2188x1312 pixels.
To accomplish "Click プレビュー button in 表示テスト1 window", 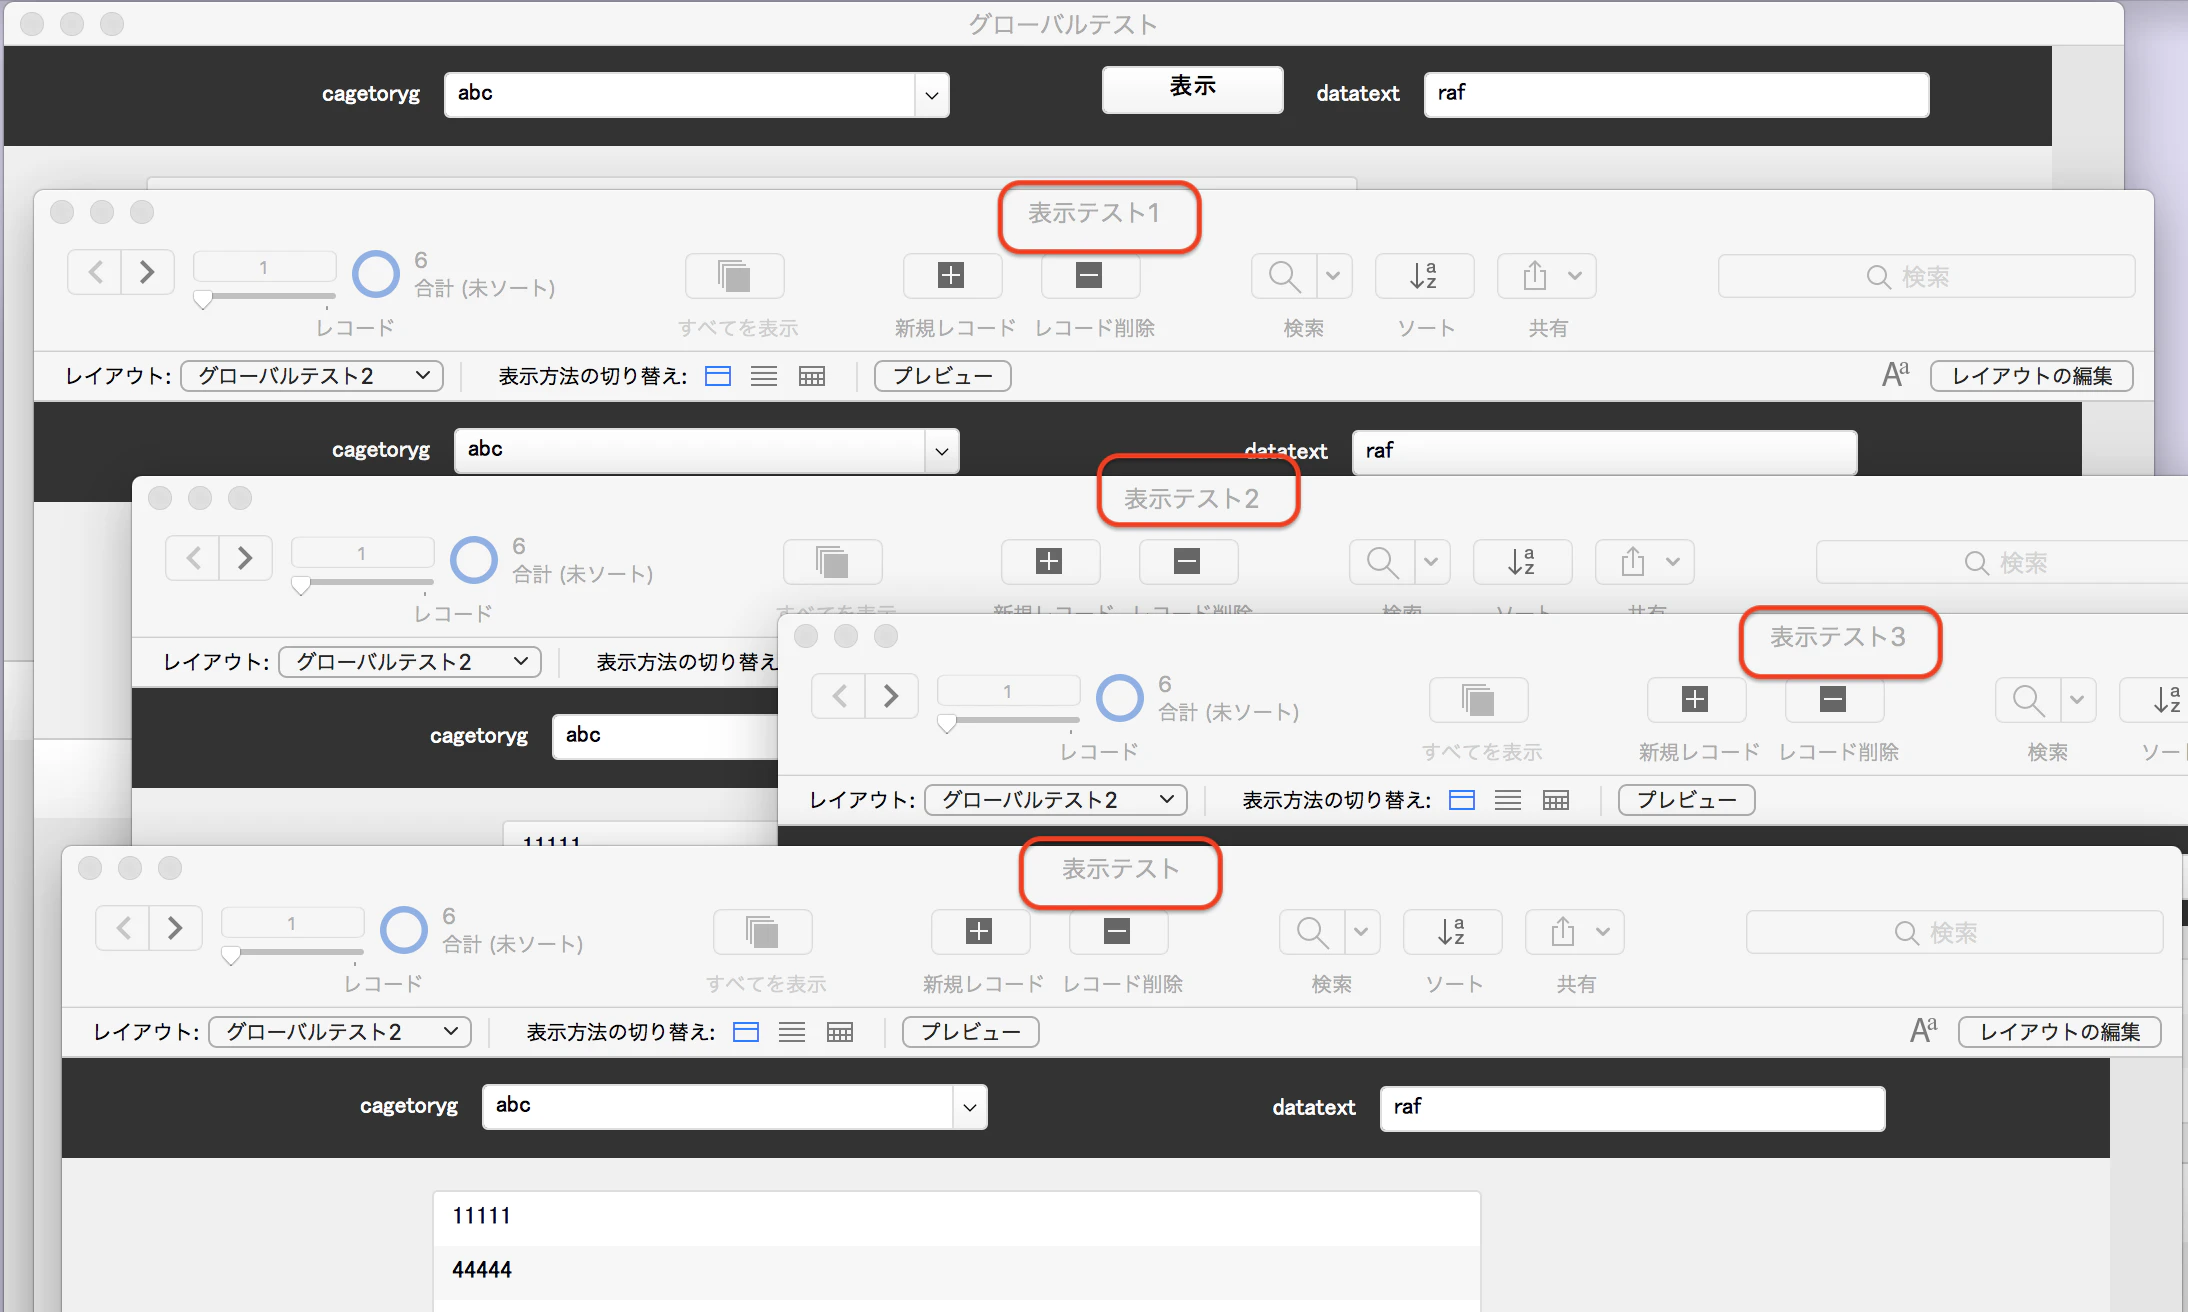I will point(943,376).
